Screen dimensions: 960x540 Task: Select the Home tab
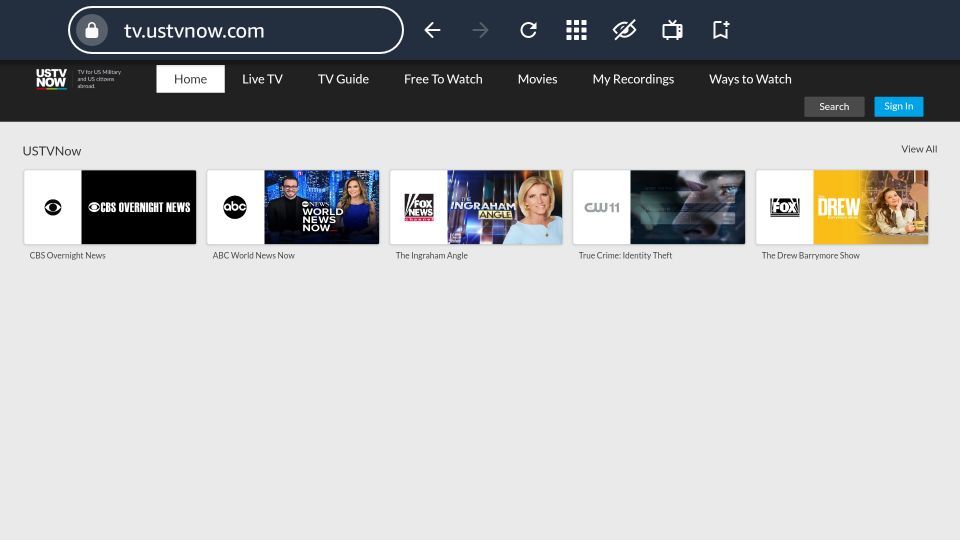[190, 79]
